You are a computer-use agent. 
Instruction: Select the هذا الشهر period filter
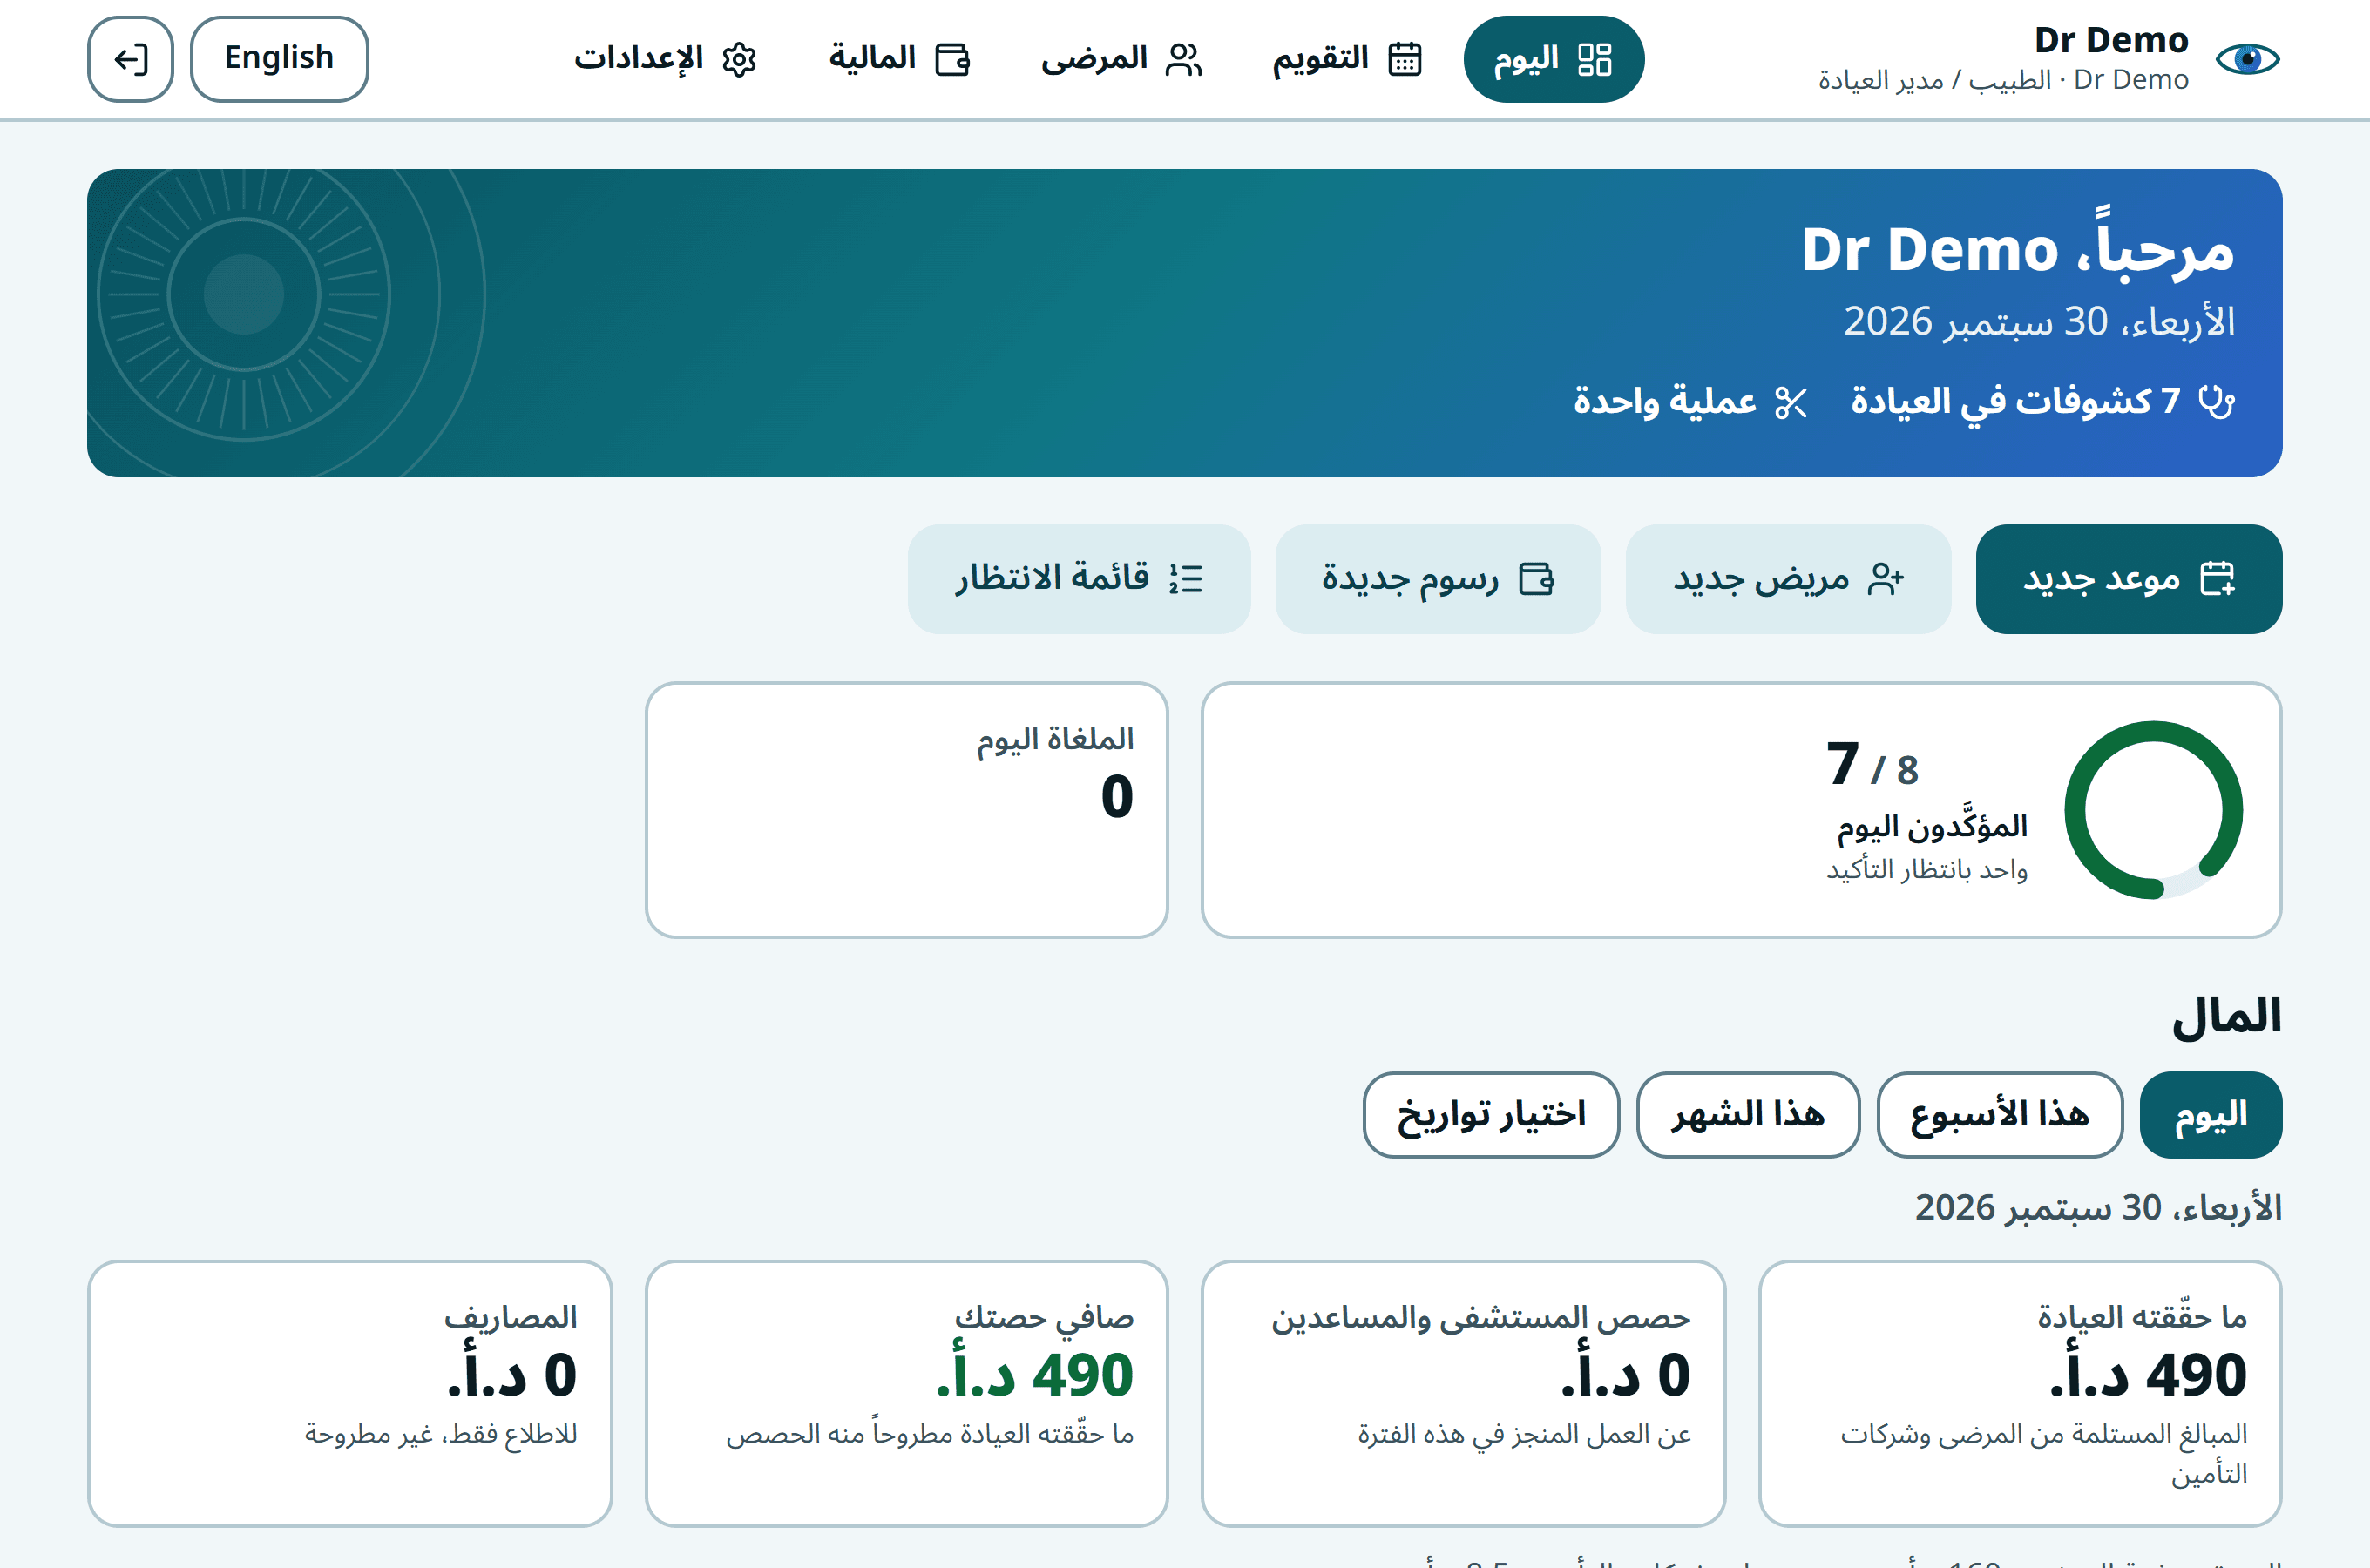(x=1748, y=1115)
